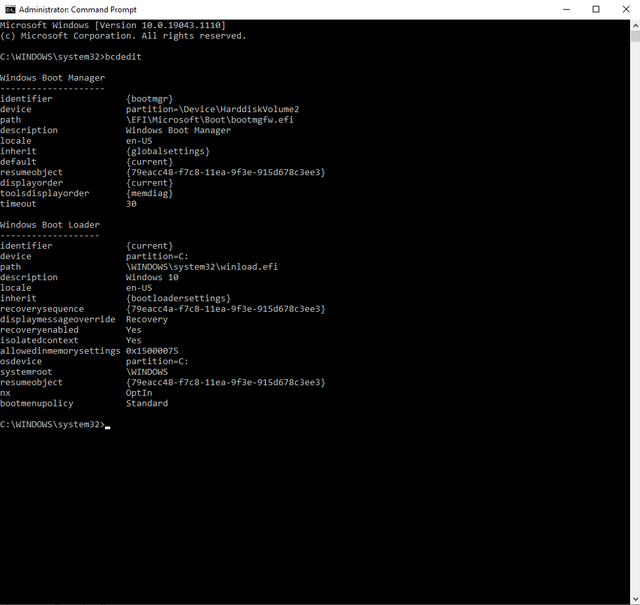
Task: Click the timeout value '30'
Action: tap(131, 204)
